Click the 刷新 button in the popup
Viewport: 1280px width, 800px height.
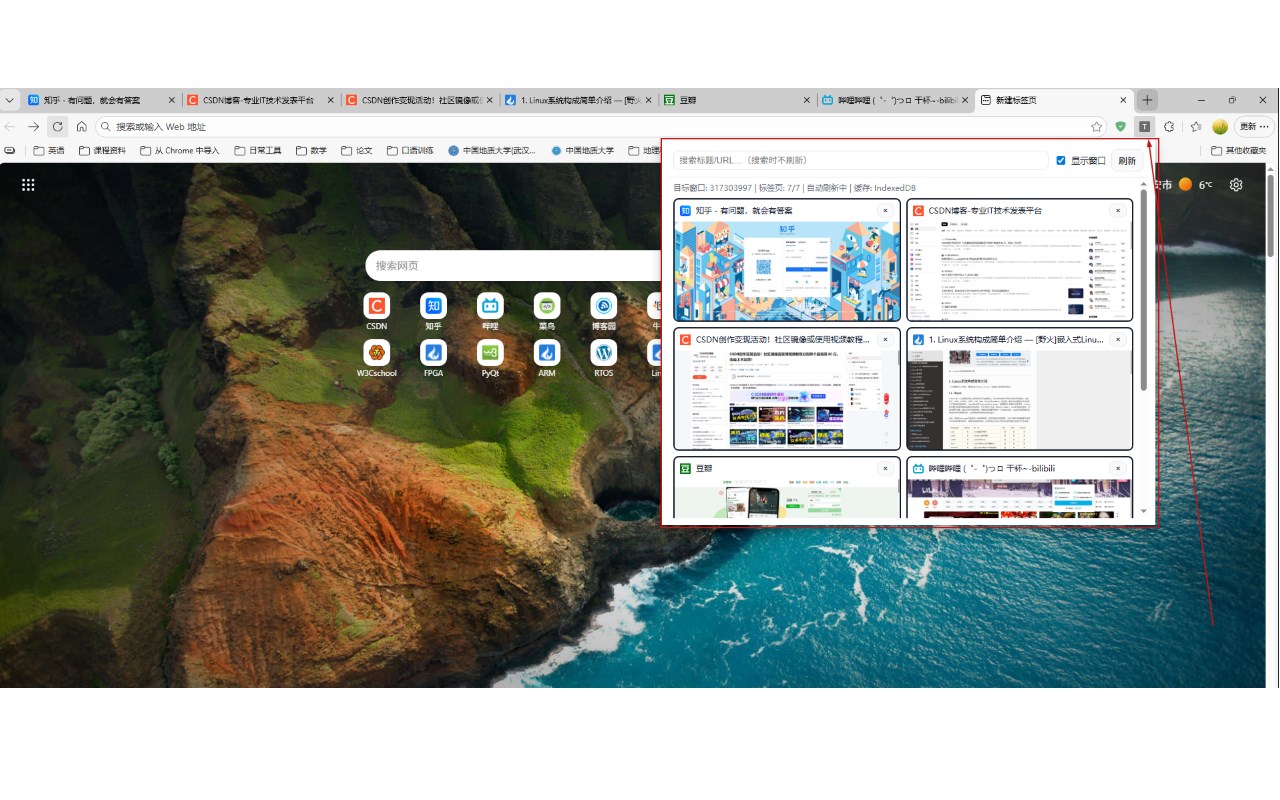click(1127, 160)
